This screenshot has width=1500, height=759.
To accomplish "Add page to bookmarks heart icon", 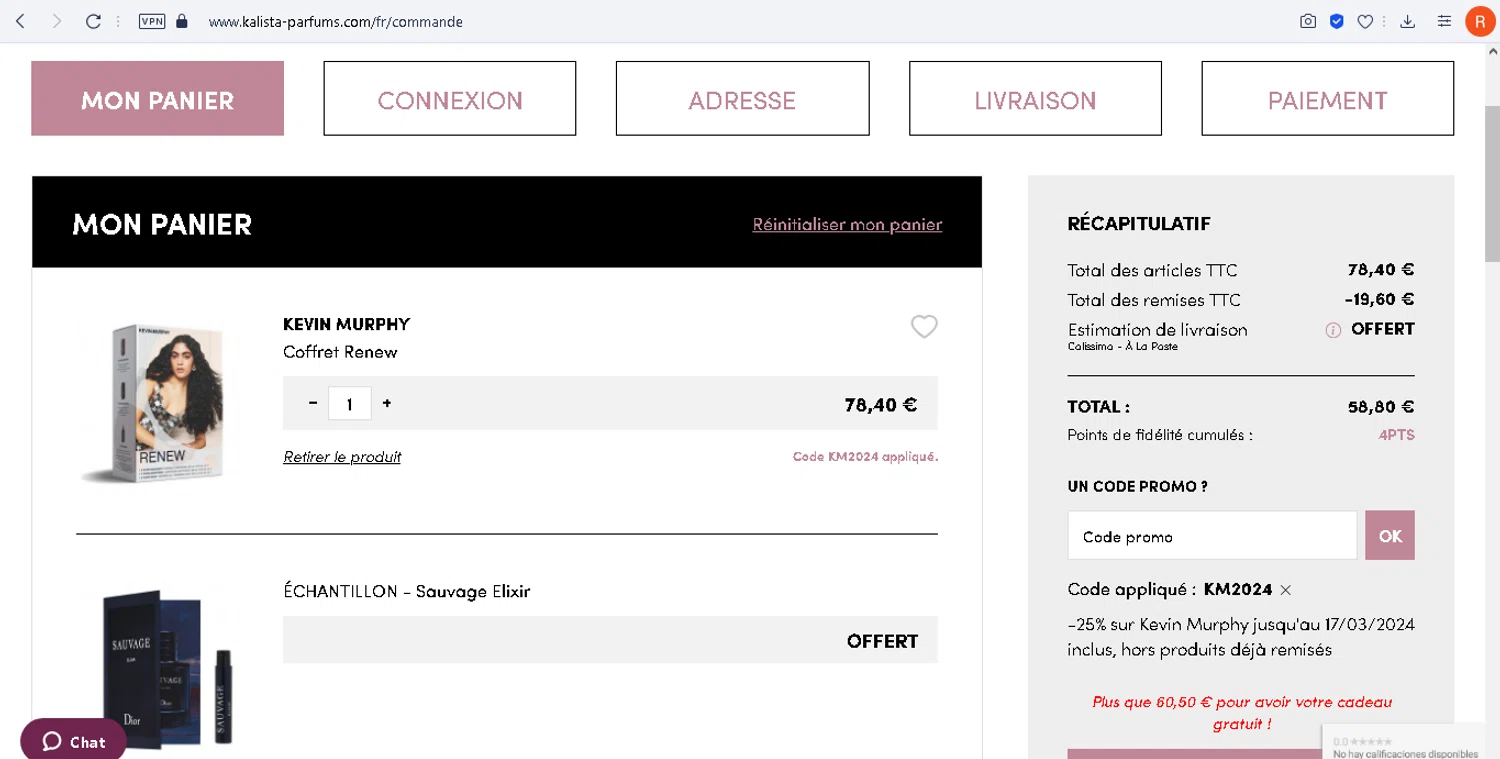I will pos(1365,21).
